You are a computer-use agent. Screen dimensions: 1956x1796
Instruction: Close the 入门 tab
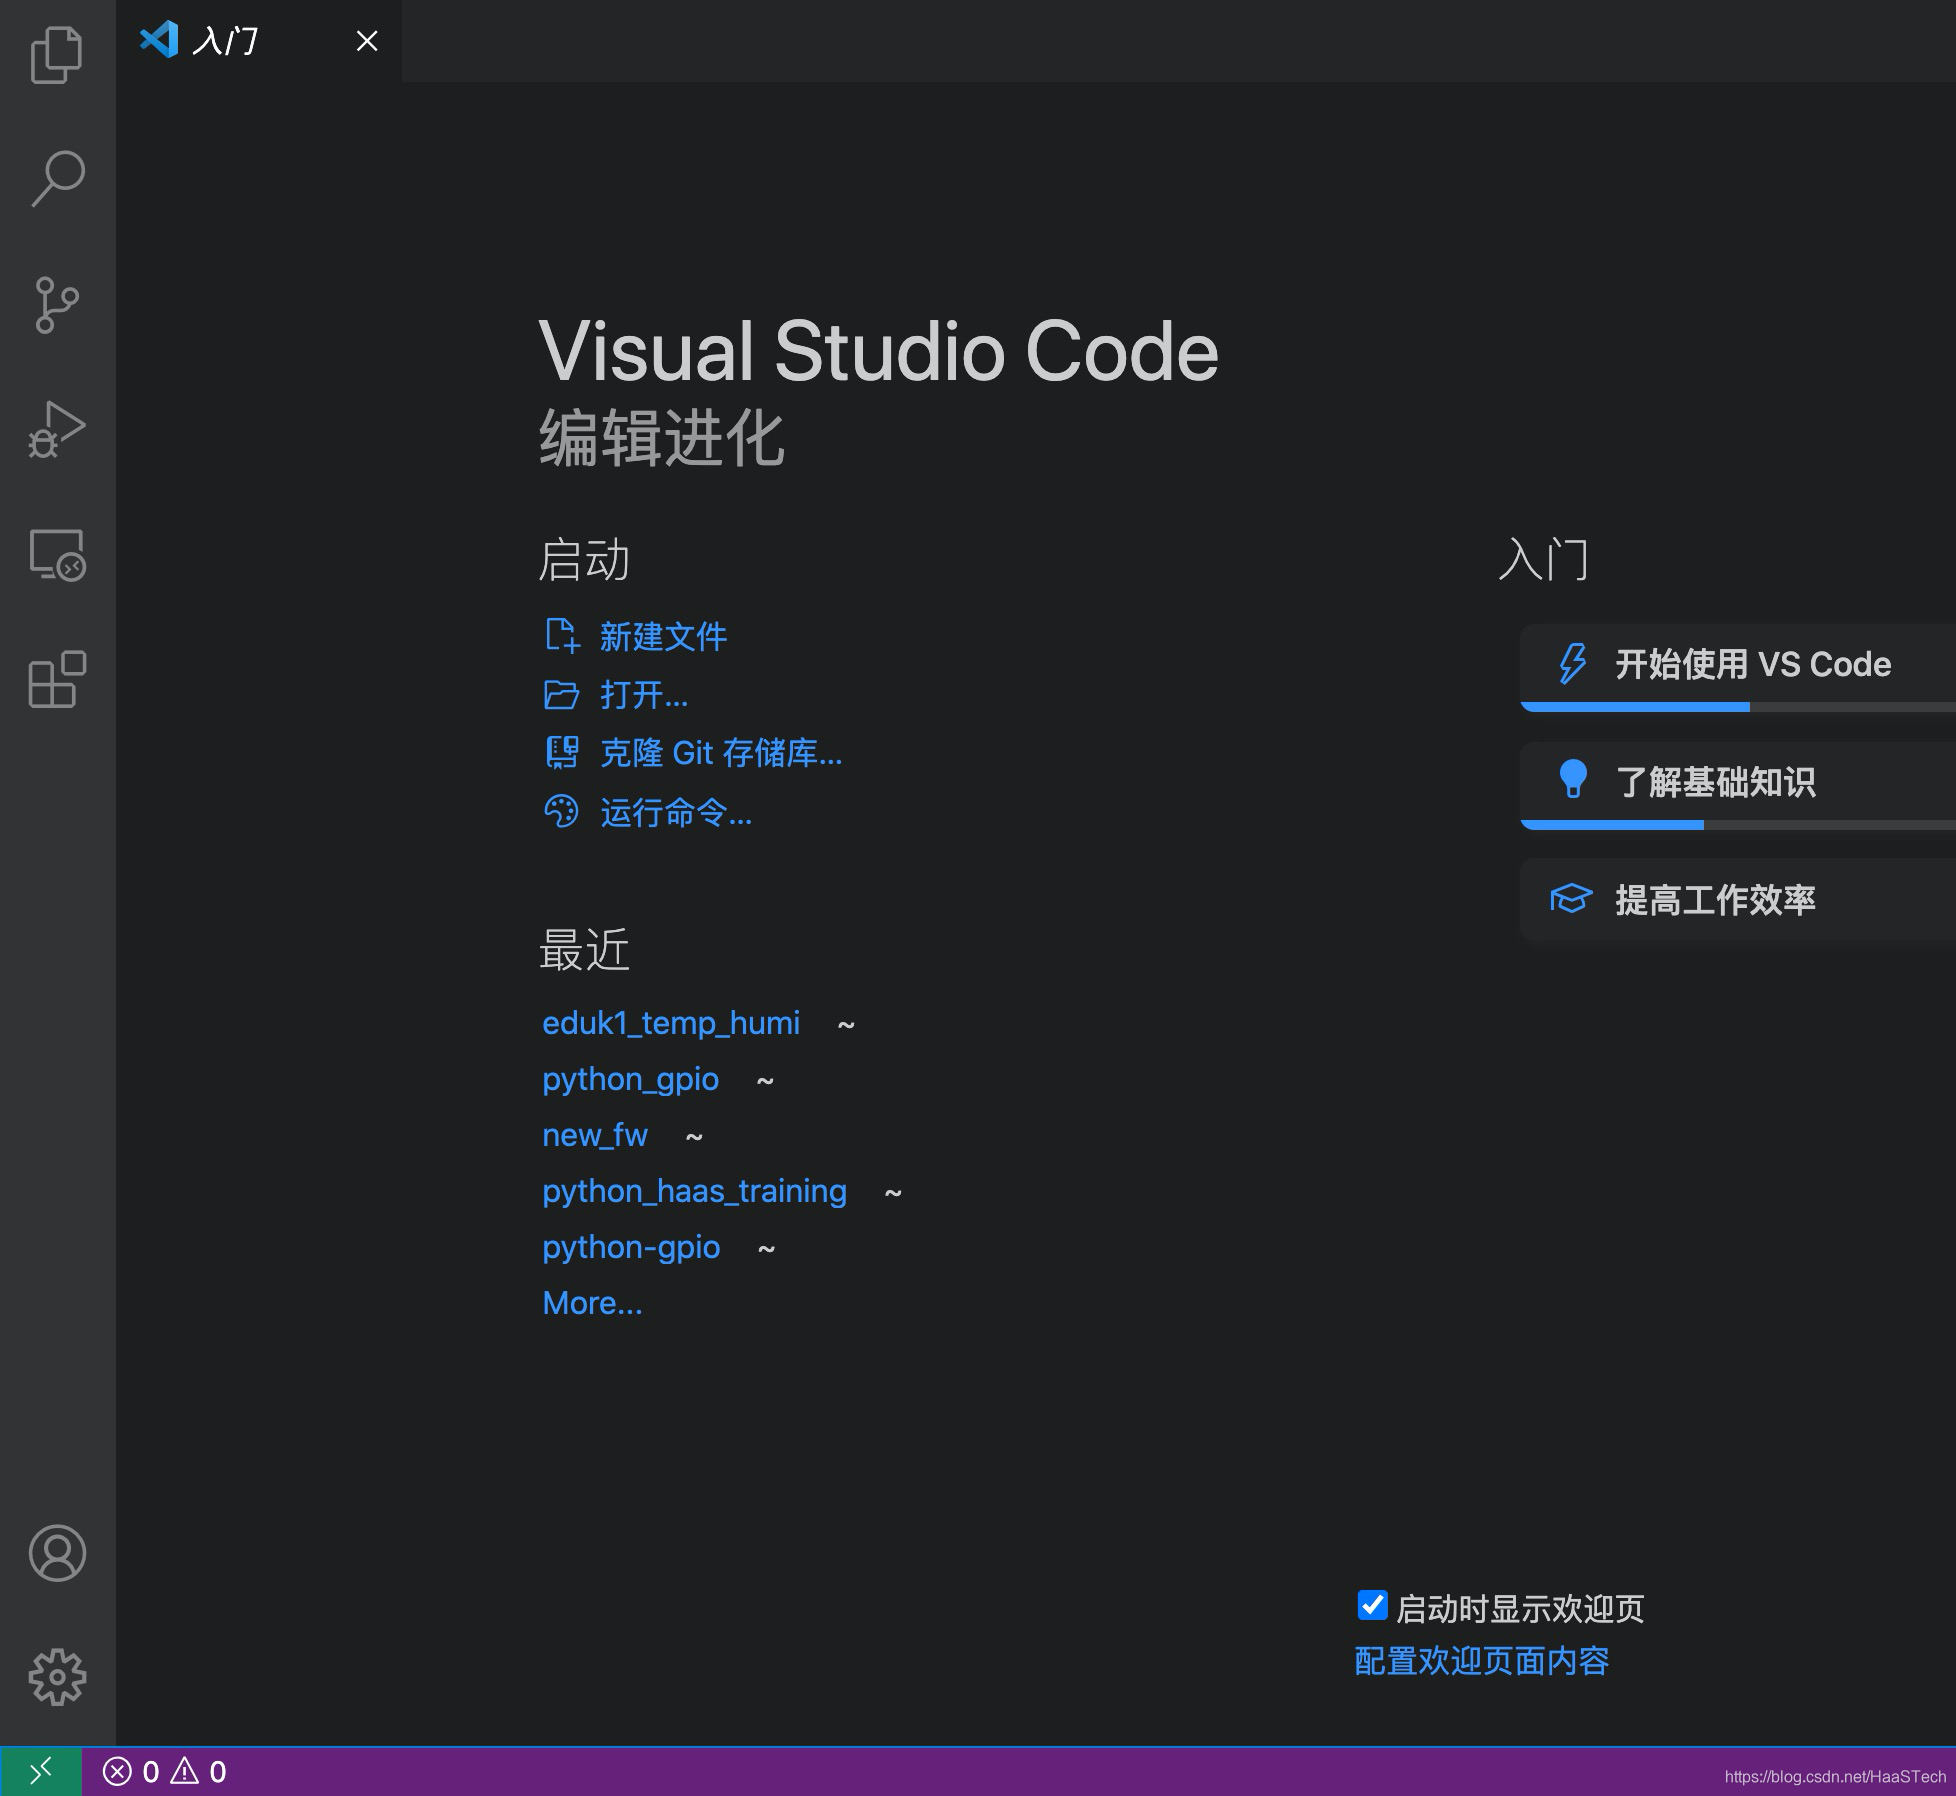click(367, 41)
